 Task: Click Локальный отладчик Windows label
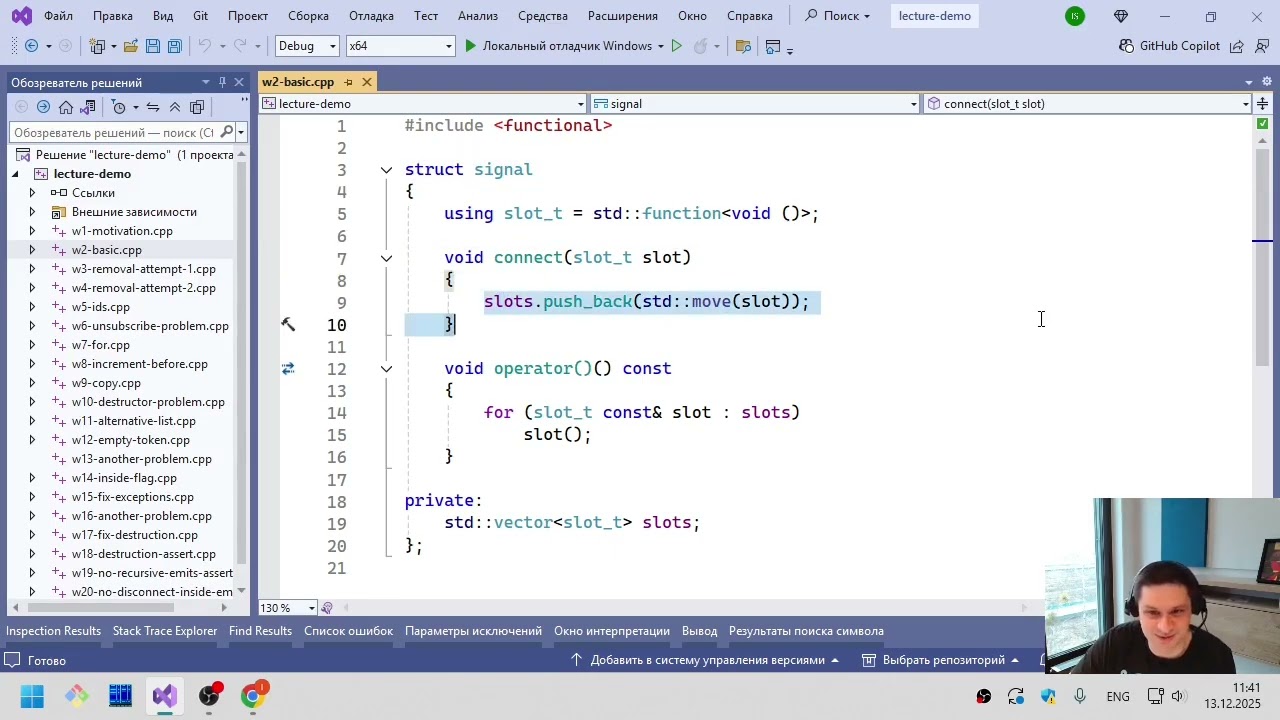tap(567, 46)
